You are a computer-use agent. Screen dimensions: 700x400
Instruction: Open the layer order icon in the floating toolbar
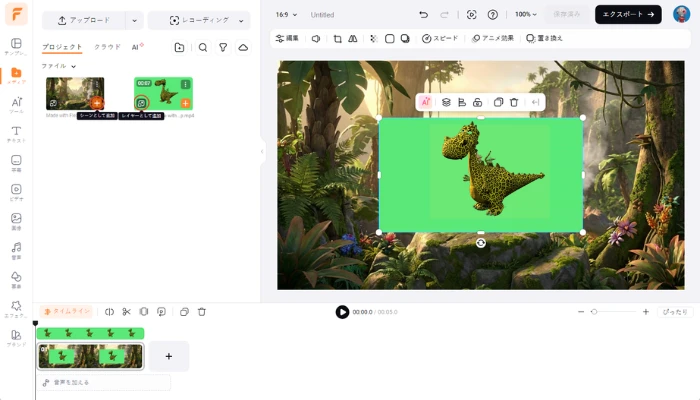click(x=446, y=102)
